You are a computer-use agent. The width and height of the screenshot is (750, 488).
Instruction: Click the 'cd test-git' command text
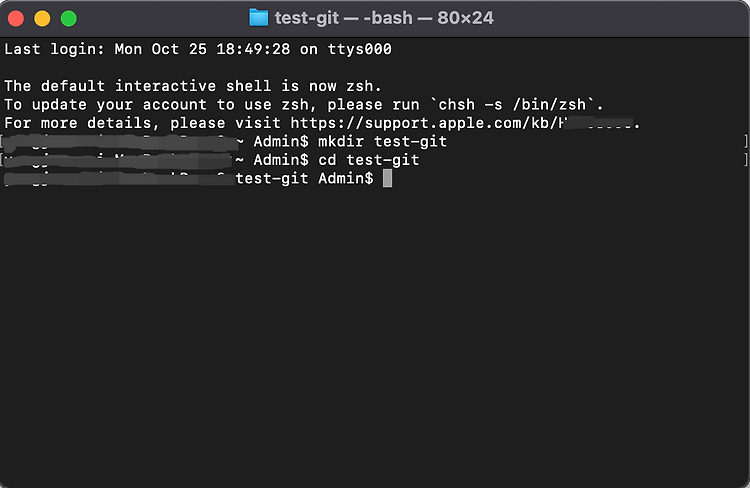click(368, 160)
